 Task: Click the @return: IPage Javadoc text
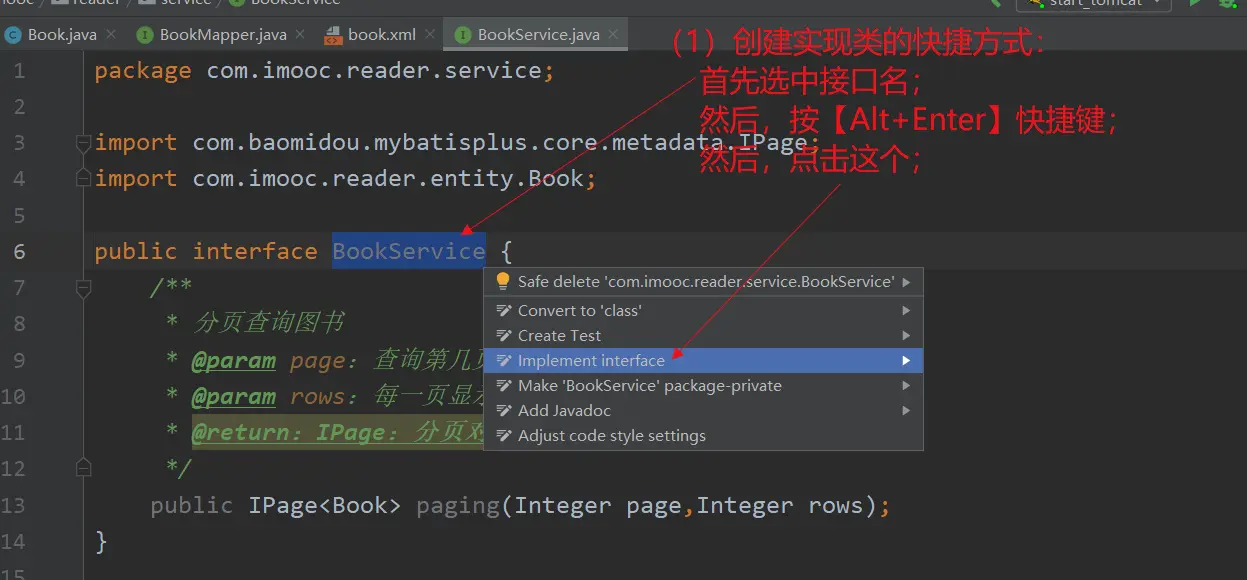pyautogui.click(x=338, y=431)
